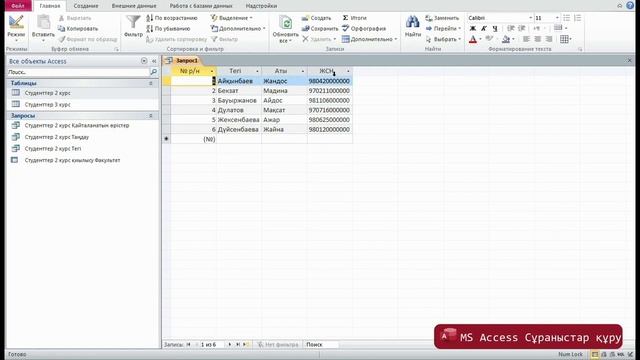Toggle underline Ч formatting
Viewport: 640px width, 360px height.
pyautogui.click(x=495, y=29)
